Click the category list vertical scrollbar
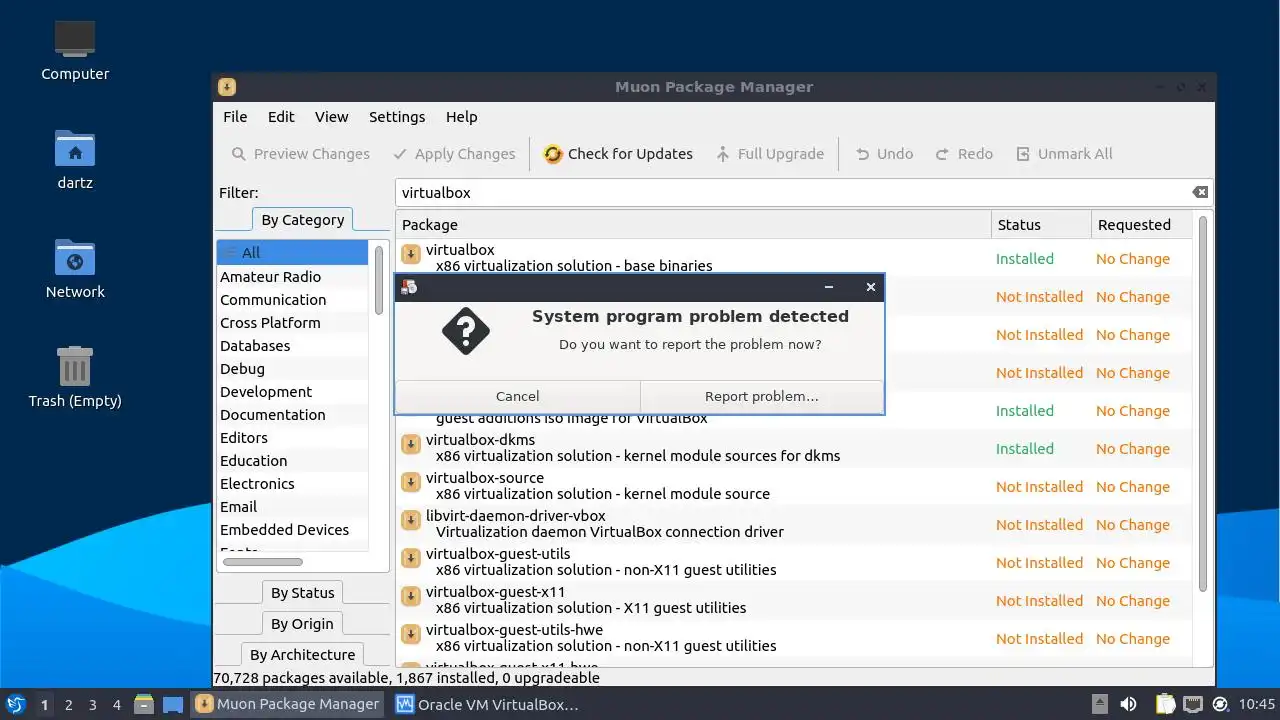The height and width of the screenshot is (720, 1280). 379,280
